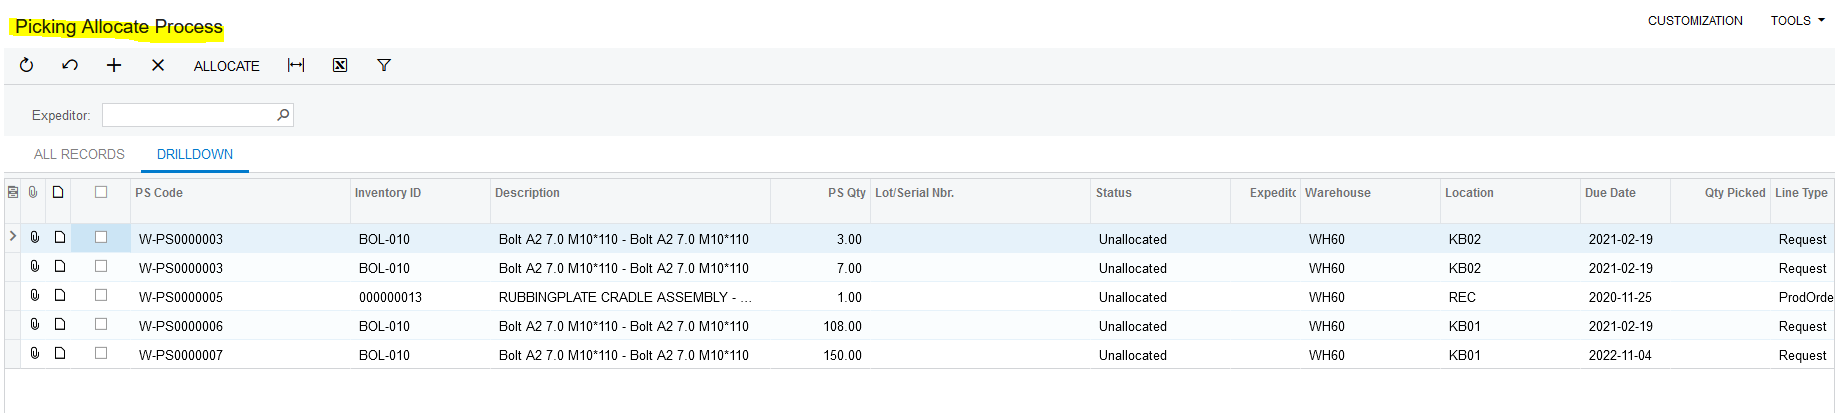The width and height of the screenshot is (1838, 413).
Task: Click the magnifier in Expeditor field
Action: pos(283,115)
